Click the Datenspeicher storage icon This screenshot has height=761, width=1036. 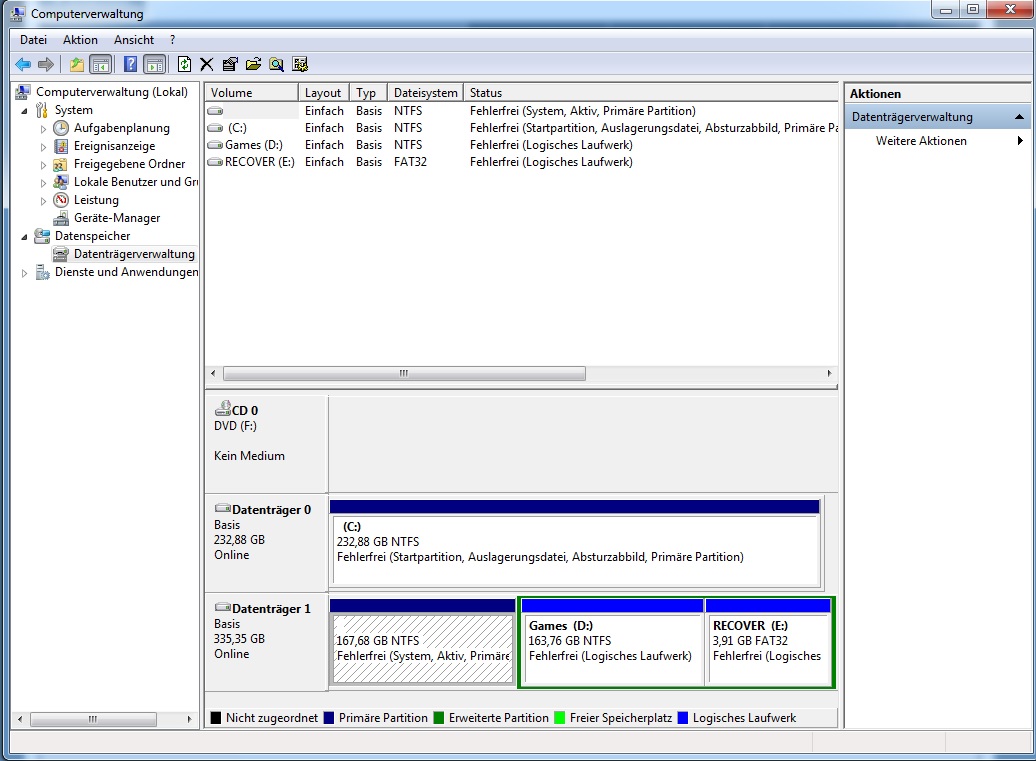42,236
